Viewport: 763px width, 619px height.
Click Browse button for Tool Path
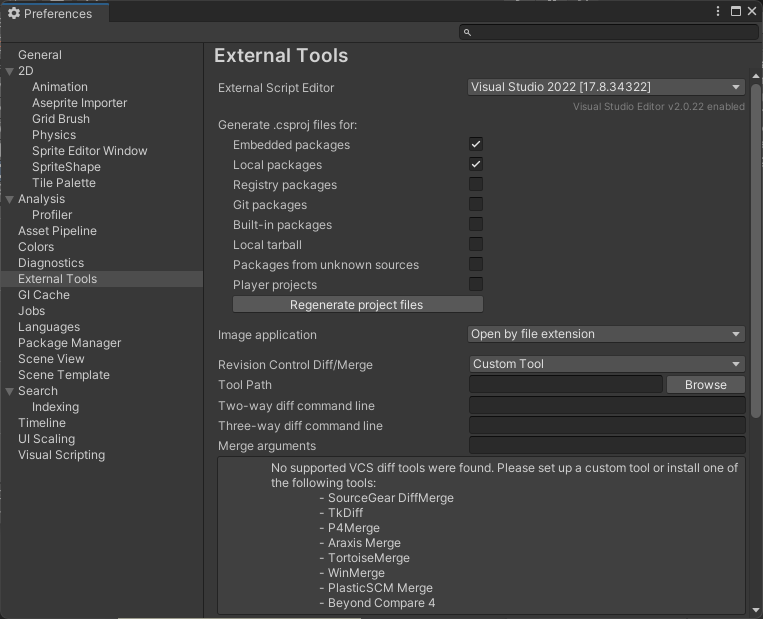[x=706, y=384]
